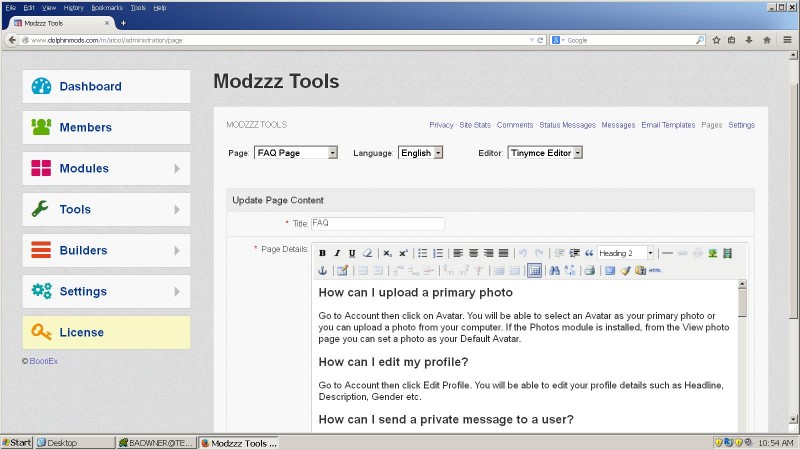Click the FAQ title input field
This screenshot has width=800, height=450.
click(x=378, y=223)
